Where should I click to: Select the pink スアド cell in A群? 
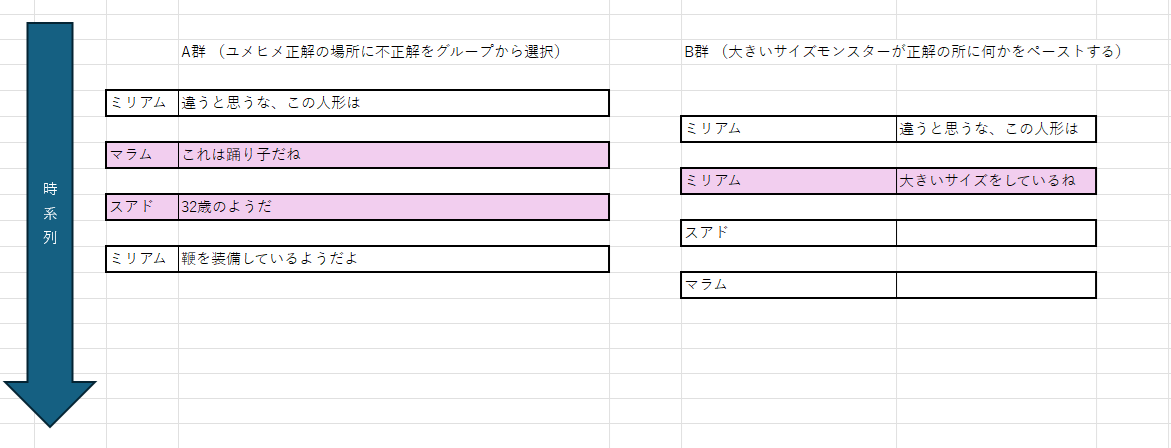[142, 207]
